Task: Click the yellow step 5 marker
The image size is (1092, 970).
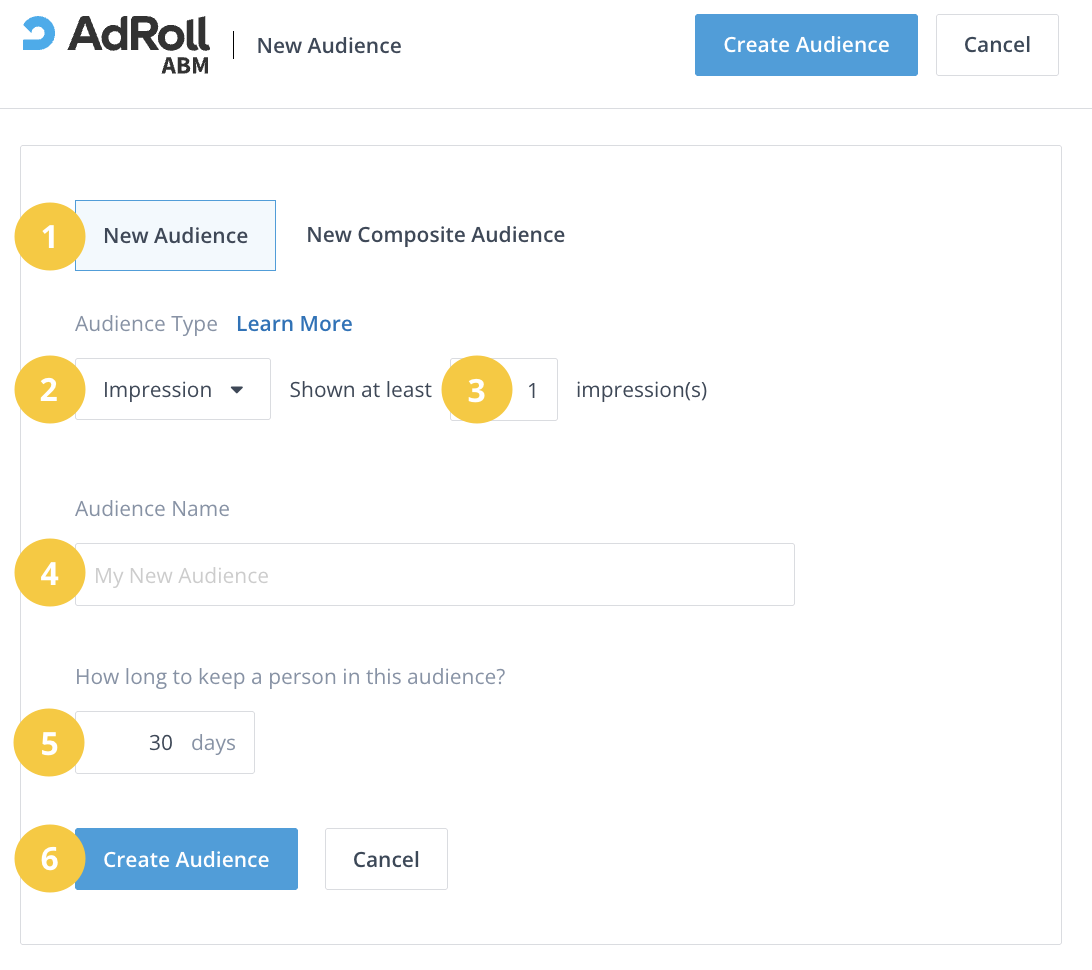Action: [48, 743]
